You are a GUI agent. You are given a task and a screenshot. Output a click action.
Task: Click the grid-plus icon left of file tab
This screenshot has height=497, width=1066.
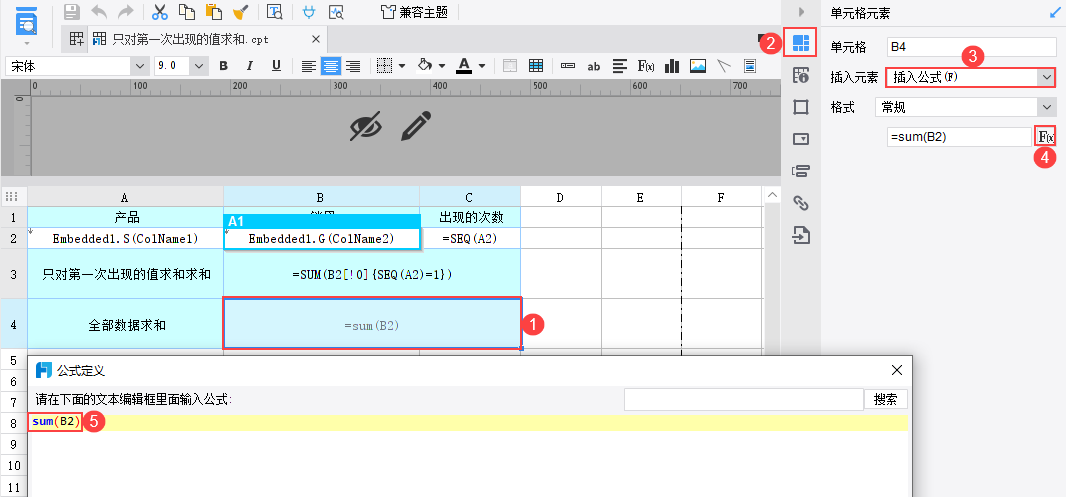click(x=76, y=39)
